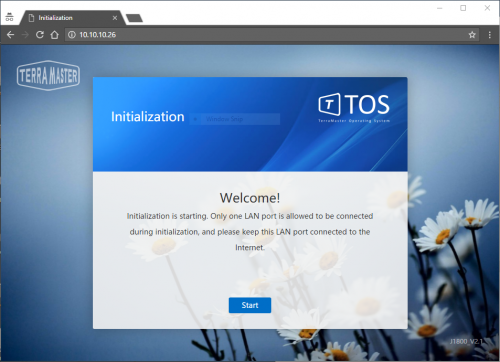Click the blue Start button
Viewport: 500px width, 362px height.
pyautogui.click(x=250, y=305)
